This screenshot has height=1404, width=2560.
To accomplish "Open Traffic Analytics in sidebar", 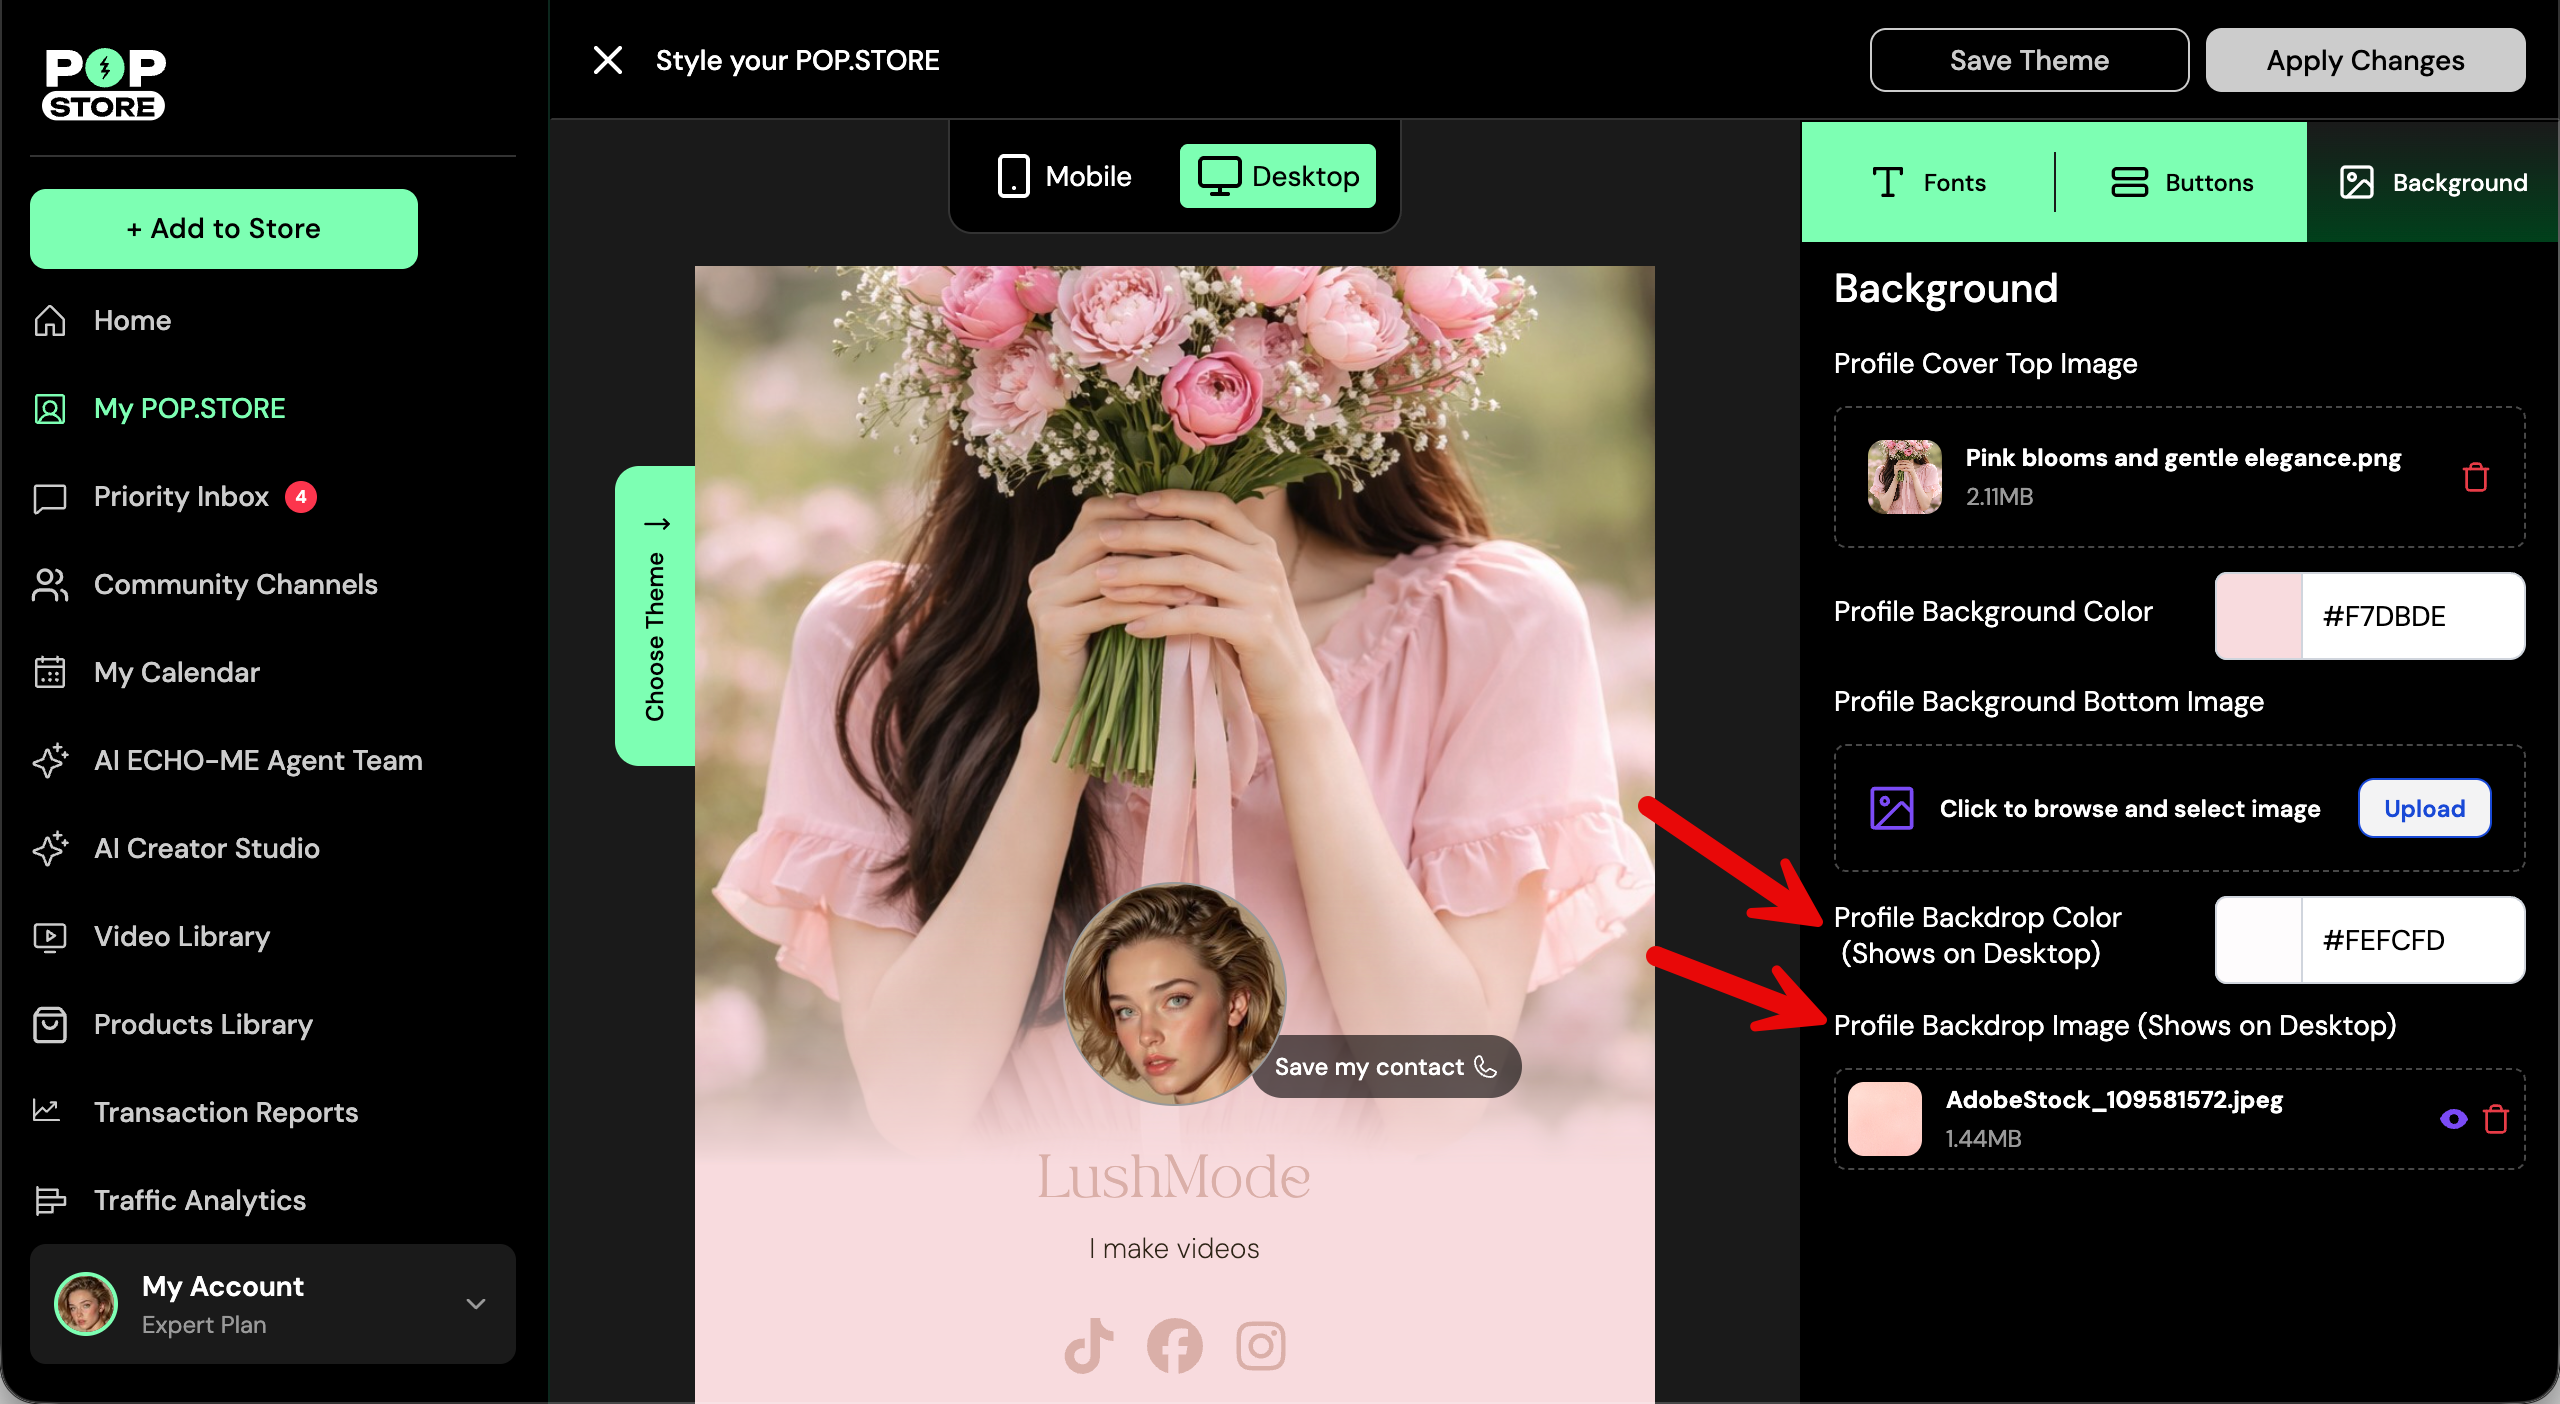I will (199, 1200).
